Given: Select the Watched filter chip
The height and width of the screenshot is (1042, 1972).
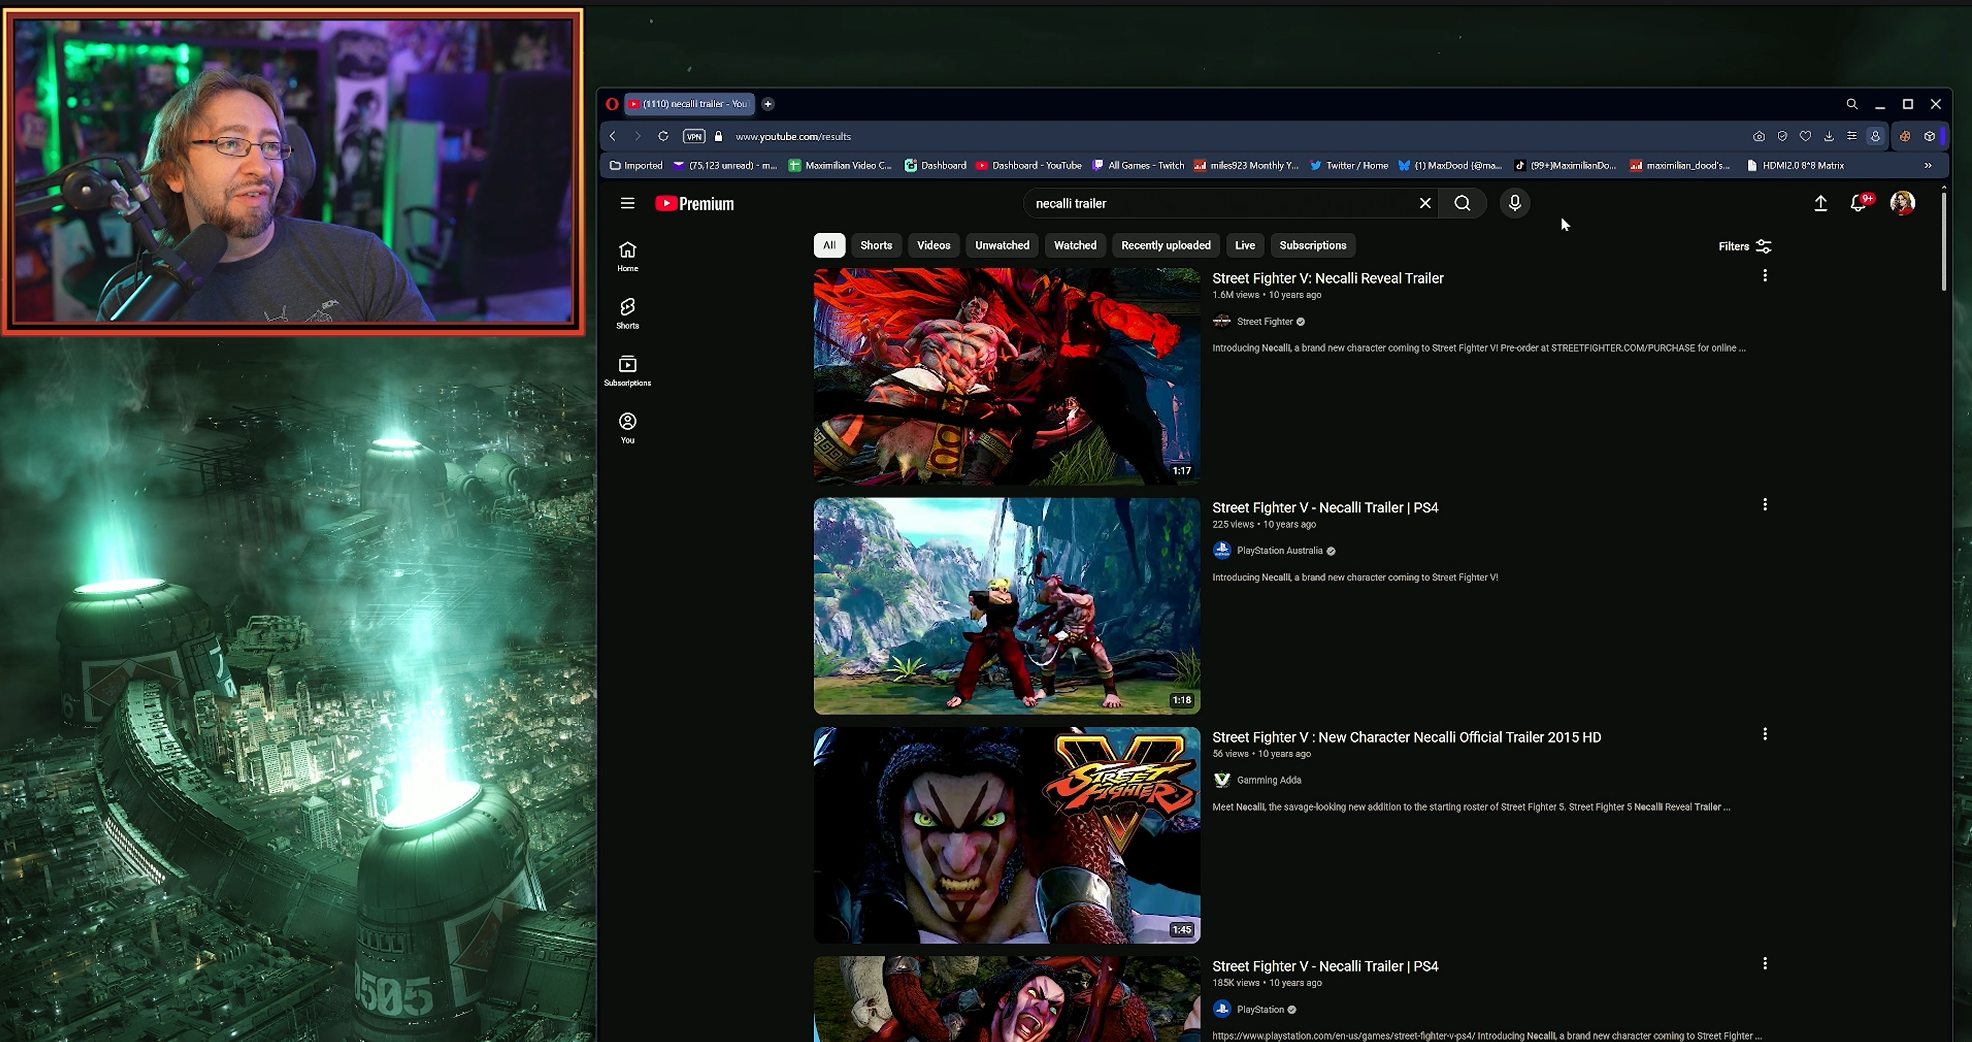Looking at the screenshot, I should pyautogui.click(x=1075, y=245).
